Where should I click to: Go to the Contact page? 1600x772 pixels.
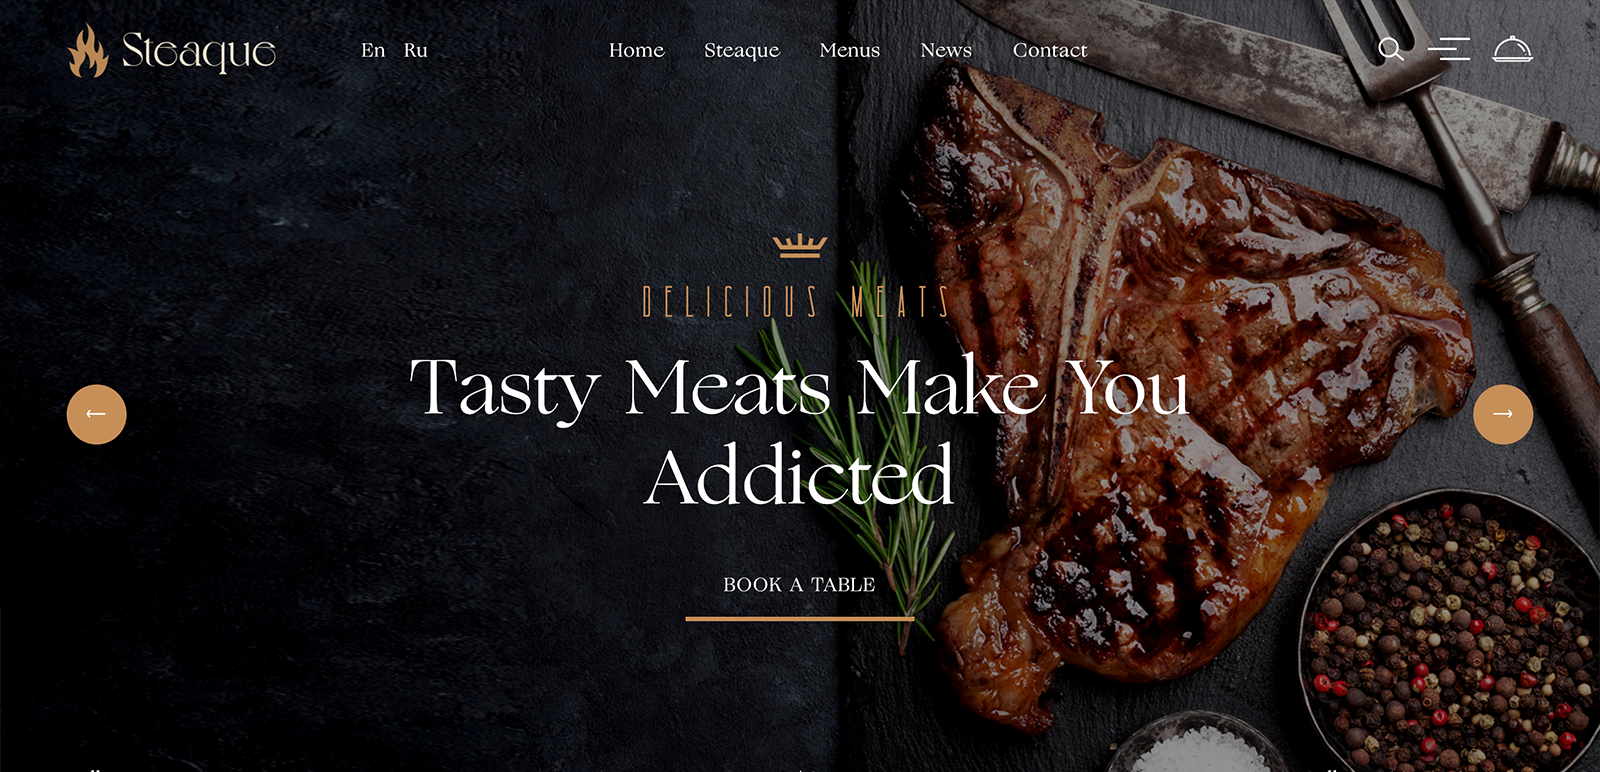tap(1050, 50)
